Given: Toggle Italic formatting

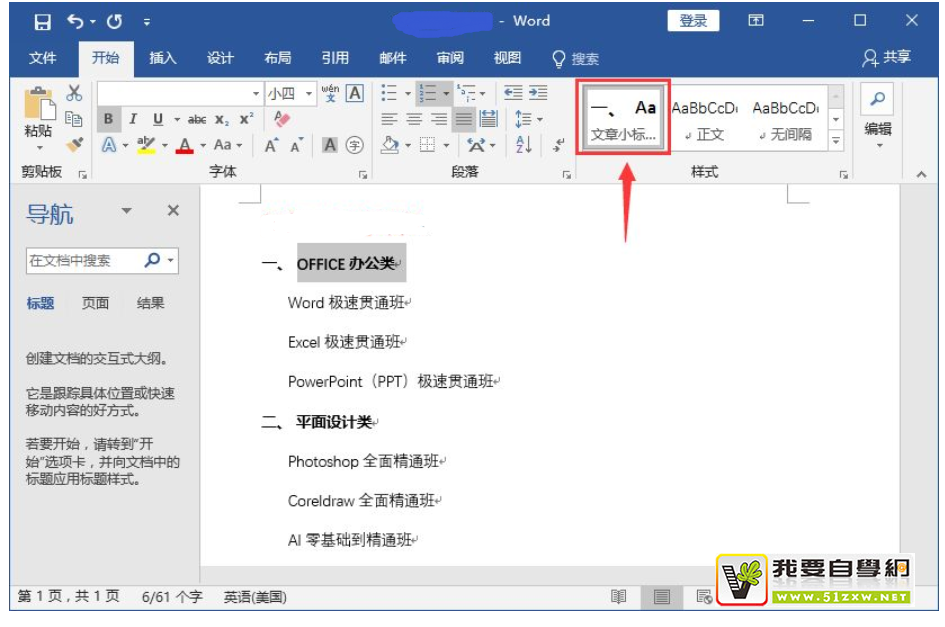Looking at the screenshot, I should tap(133, 119).
